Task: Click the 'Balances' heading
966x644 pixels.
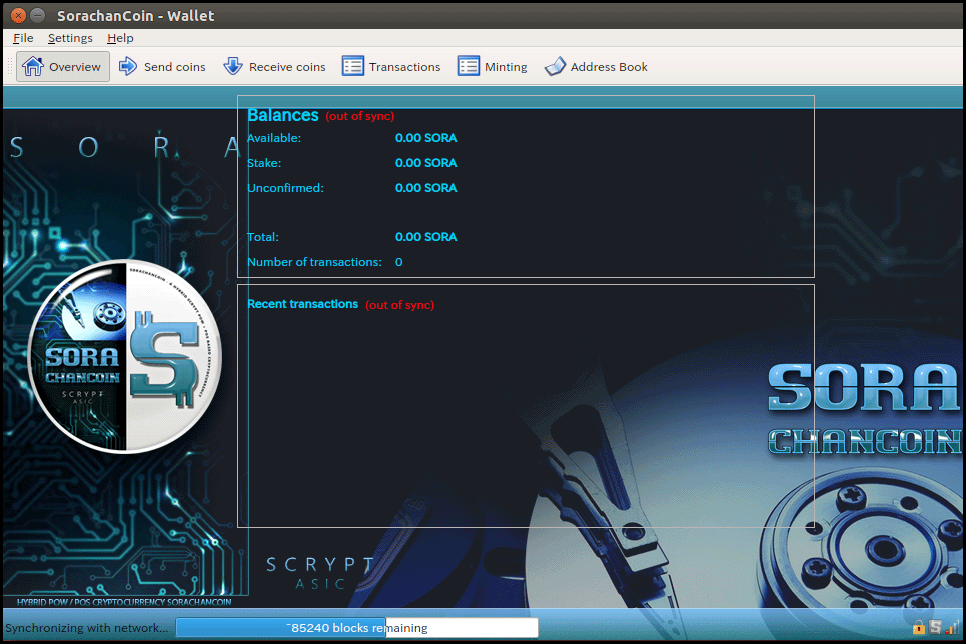Action: 283,115
